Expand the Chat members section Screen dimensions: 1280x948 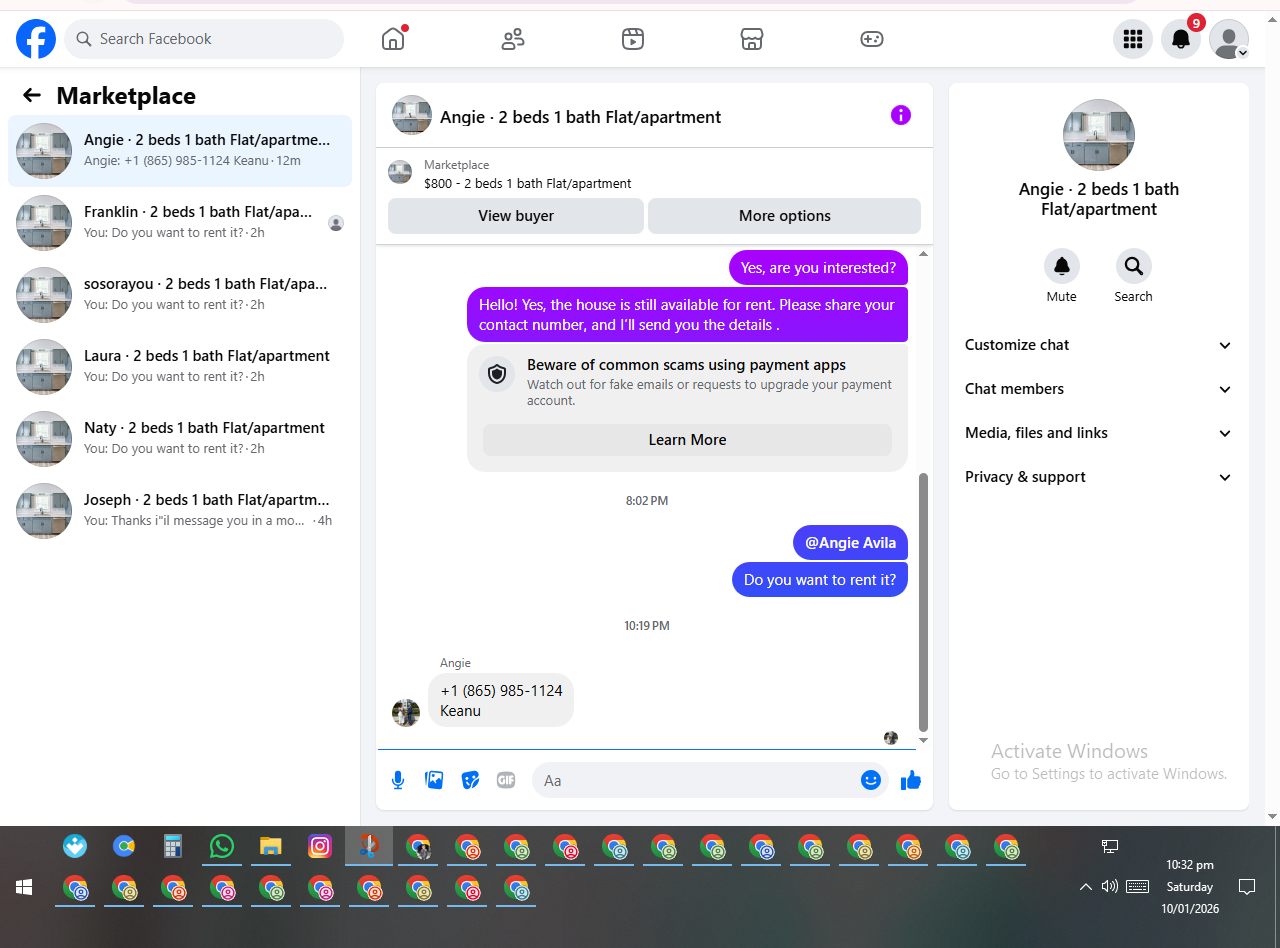[1099, 389]
